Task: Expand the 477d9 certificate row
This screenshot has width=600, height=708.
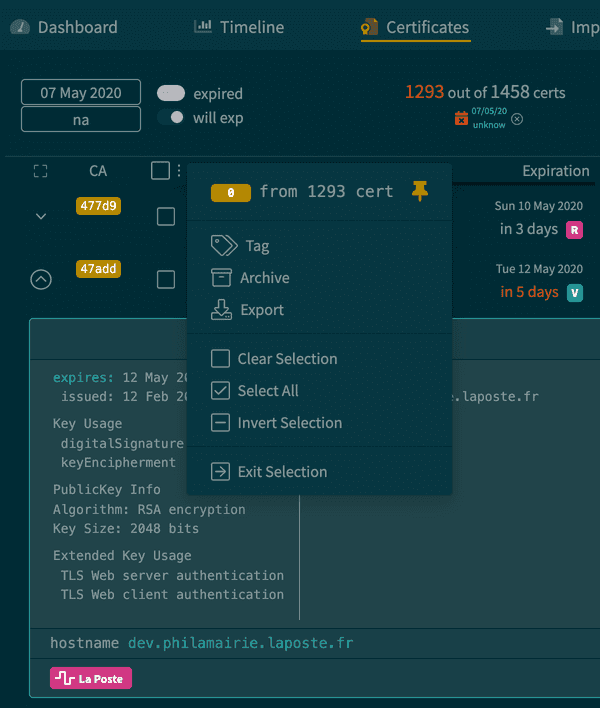Action: click(41, 216)
